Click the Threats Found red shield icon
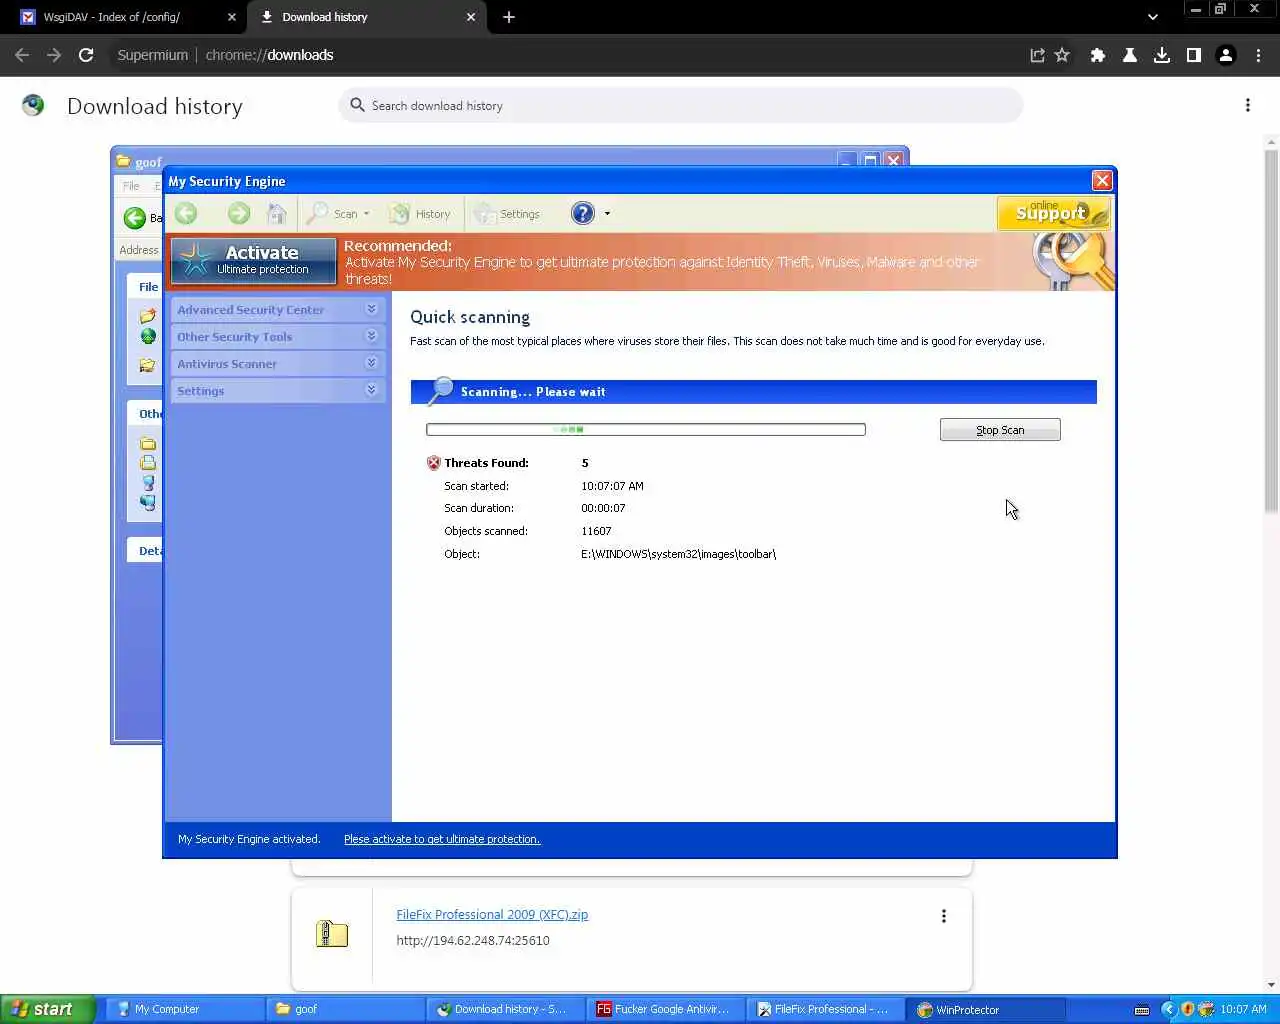 tap(433, 463)
